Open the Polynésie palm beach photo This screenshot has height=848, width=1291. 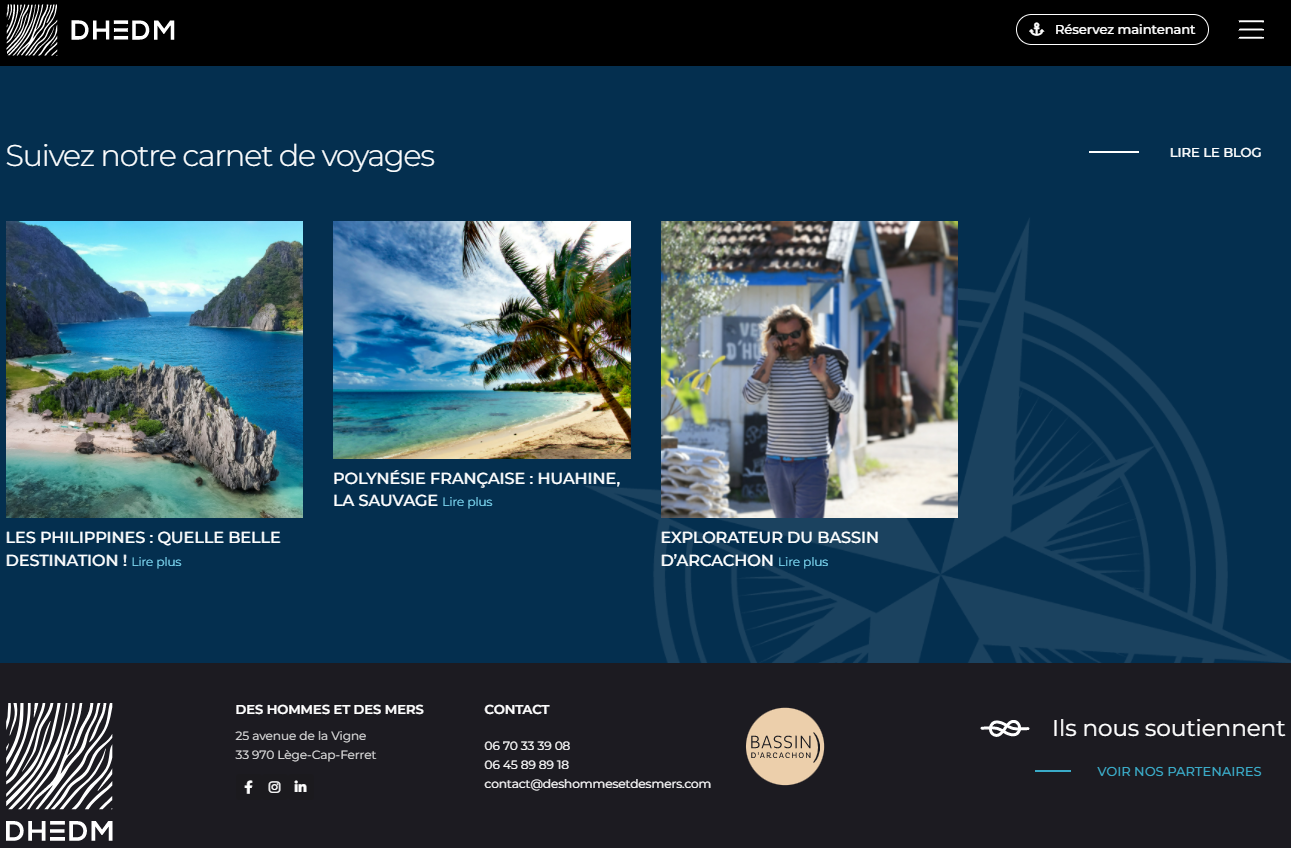[481, 339]
